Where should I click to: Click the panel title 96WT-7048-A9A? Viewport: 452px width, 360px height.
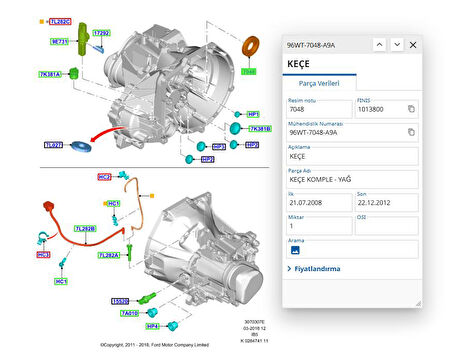click(x=311, y=45)
